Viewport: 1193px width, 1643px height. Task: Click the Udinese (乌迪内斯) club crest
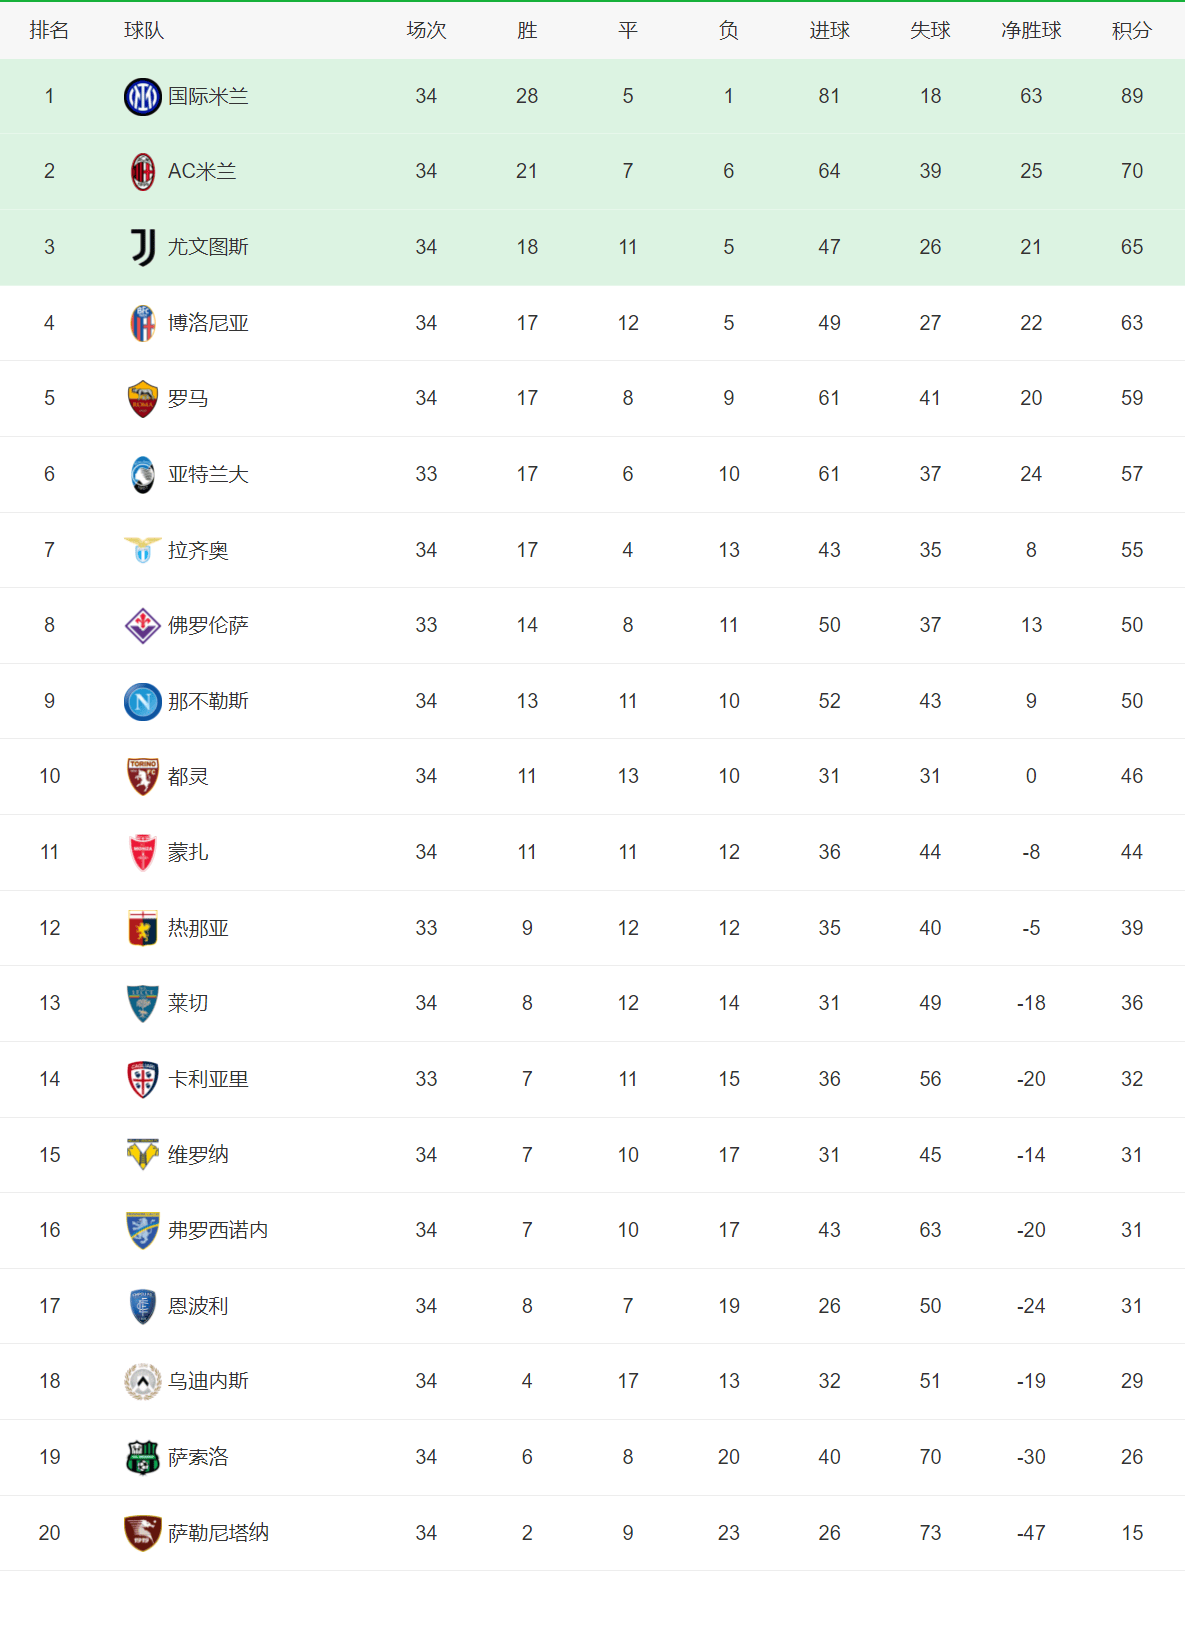(x=143, y=1382)
